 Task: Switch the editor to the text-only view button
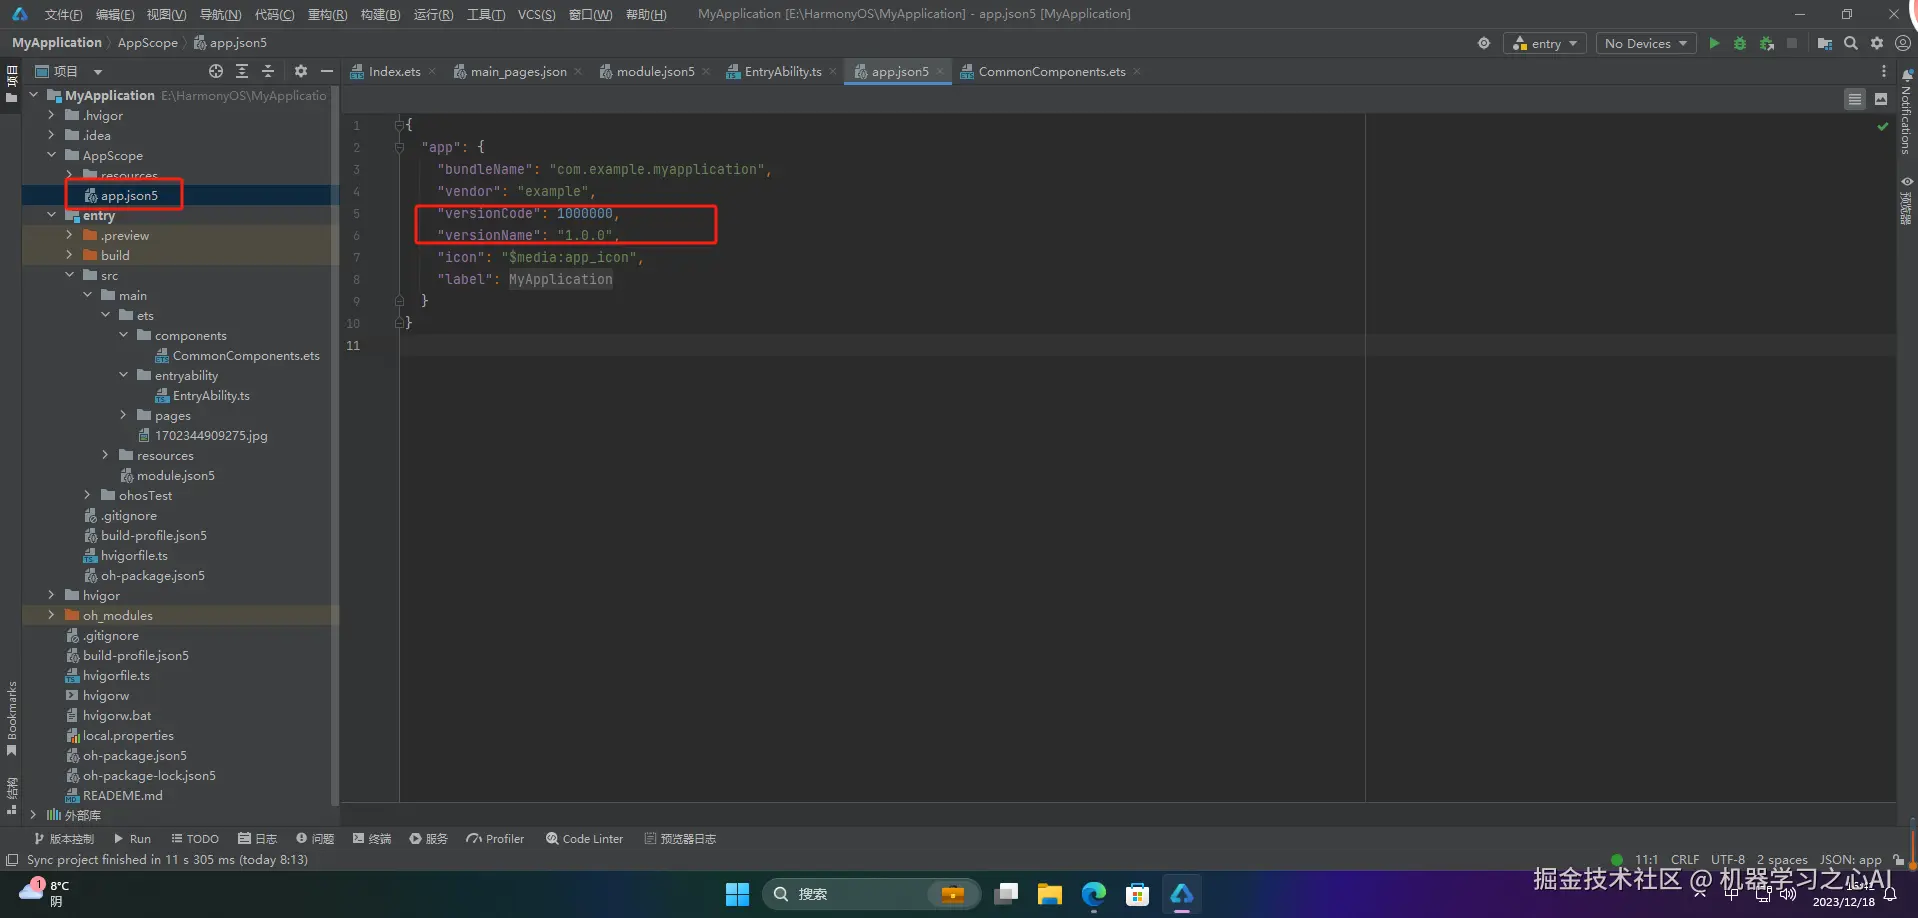tap(1855, 99)
